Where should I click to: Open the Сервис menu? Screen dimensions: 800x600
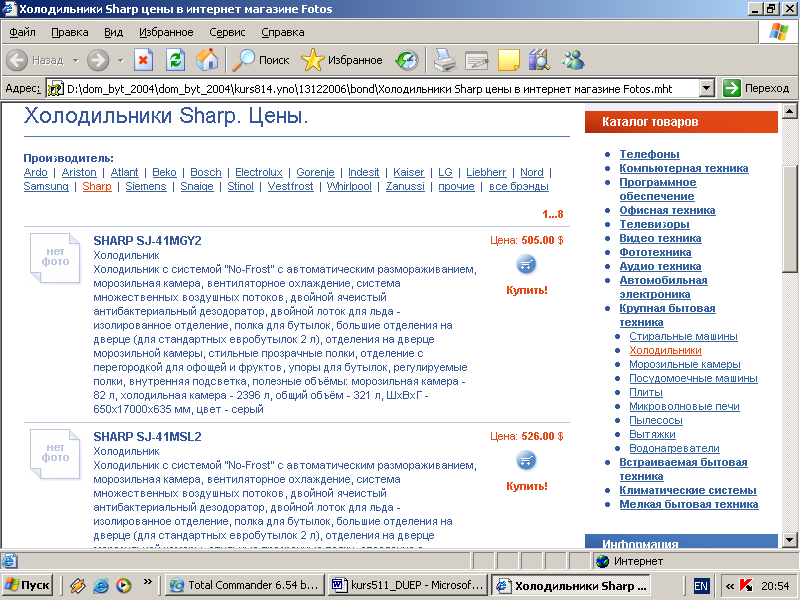click(227, 32)
